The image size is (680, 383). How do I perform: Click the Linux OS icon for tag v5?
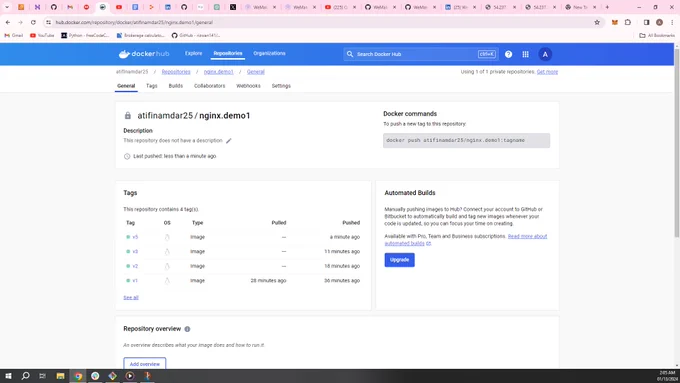coord(167,237)
